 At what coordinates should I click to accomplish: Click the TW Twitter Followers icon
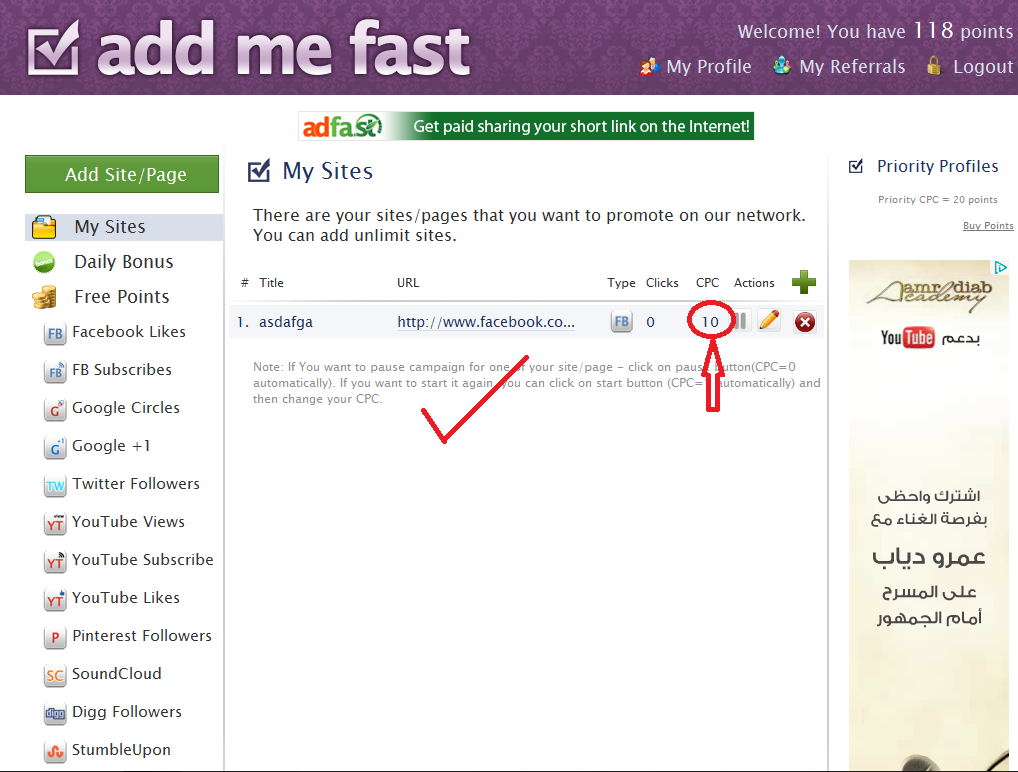55,486
